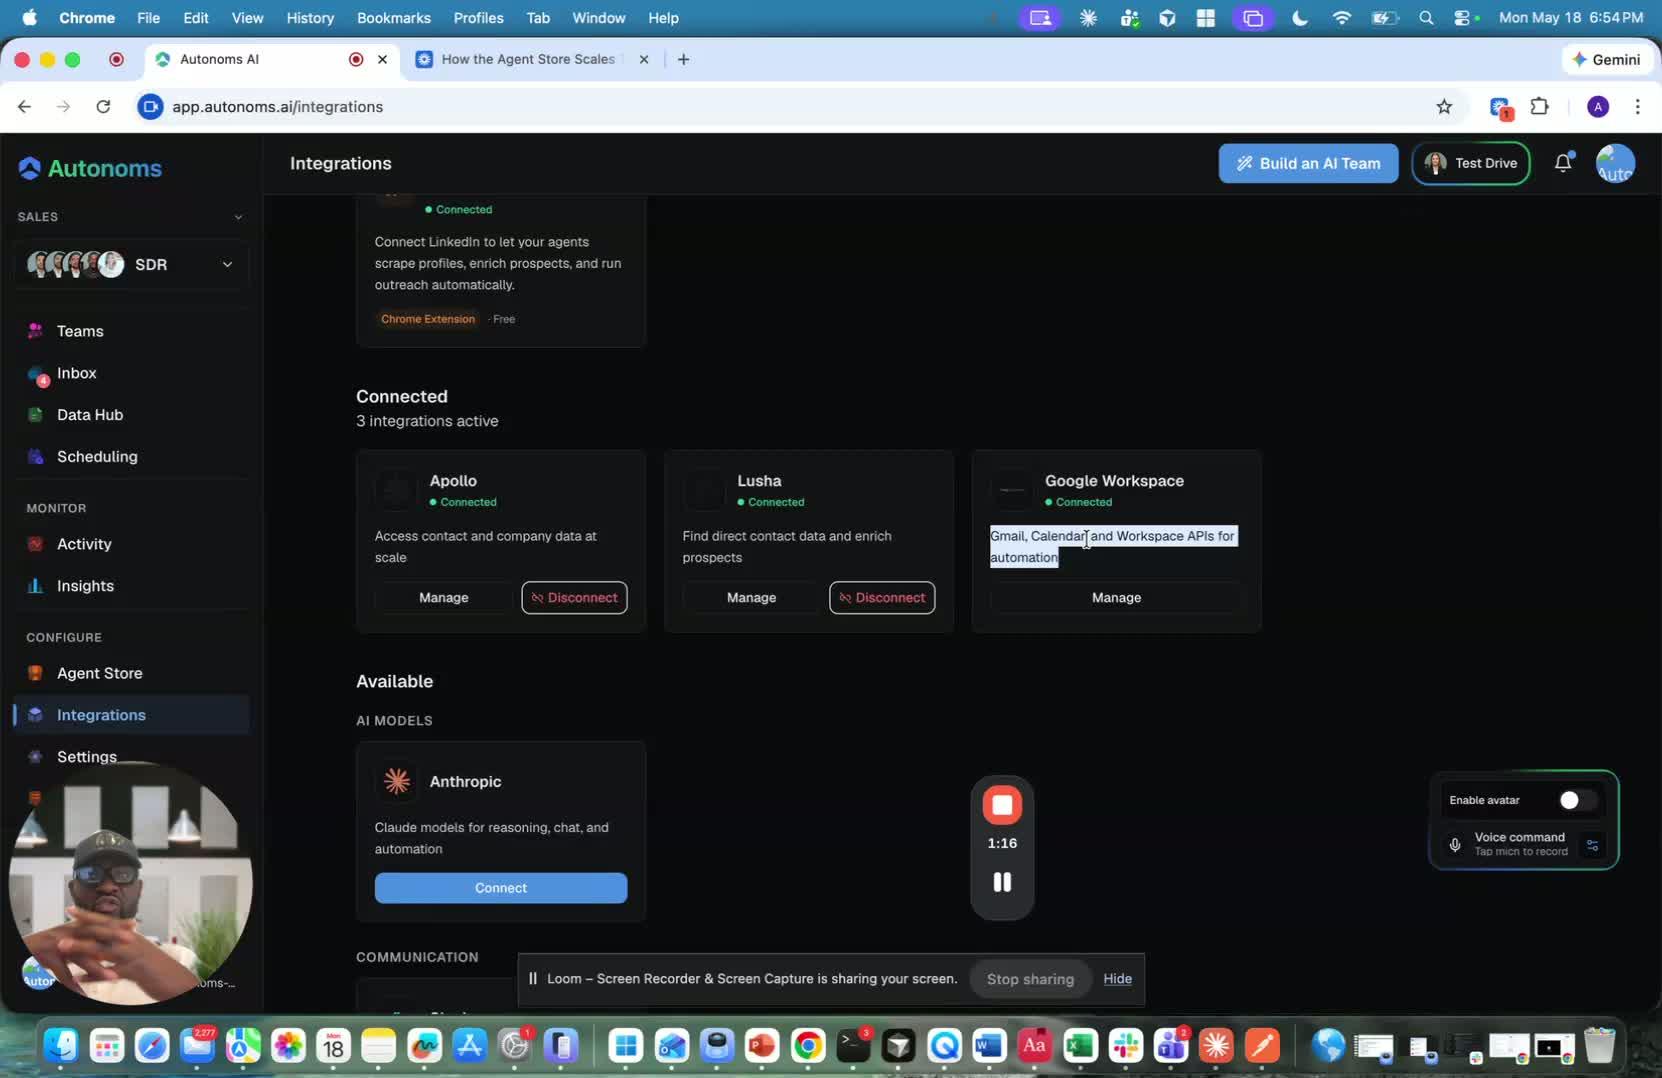Image resolution: width=1662 pixels, height=1078 pixels.
Task: Click the Settings gear icon in sidebar
Action: 35,757
